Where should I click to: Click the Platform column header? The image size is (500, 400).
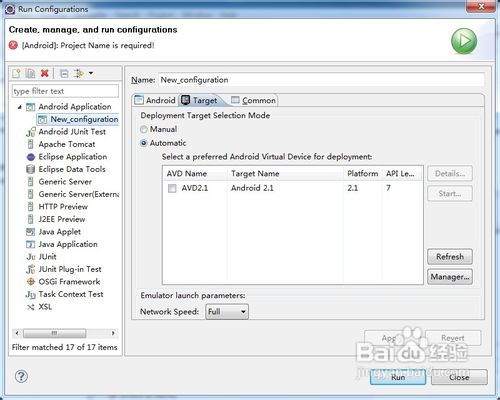pos(363,174)
